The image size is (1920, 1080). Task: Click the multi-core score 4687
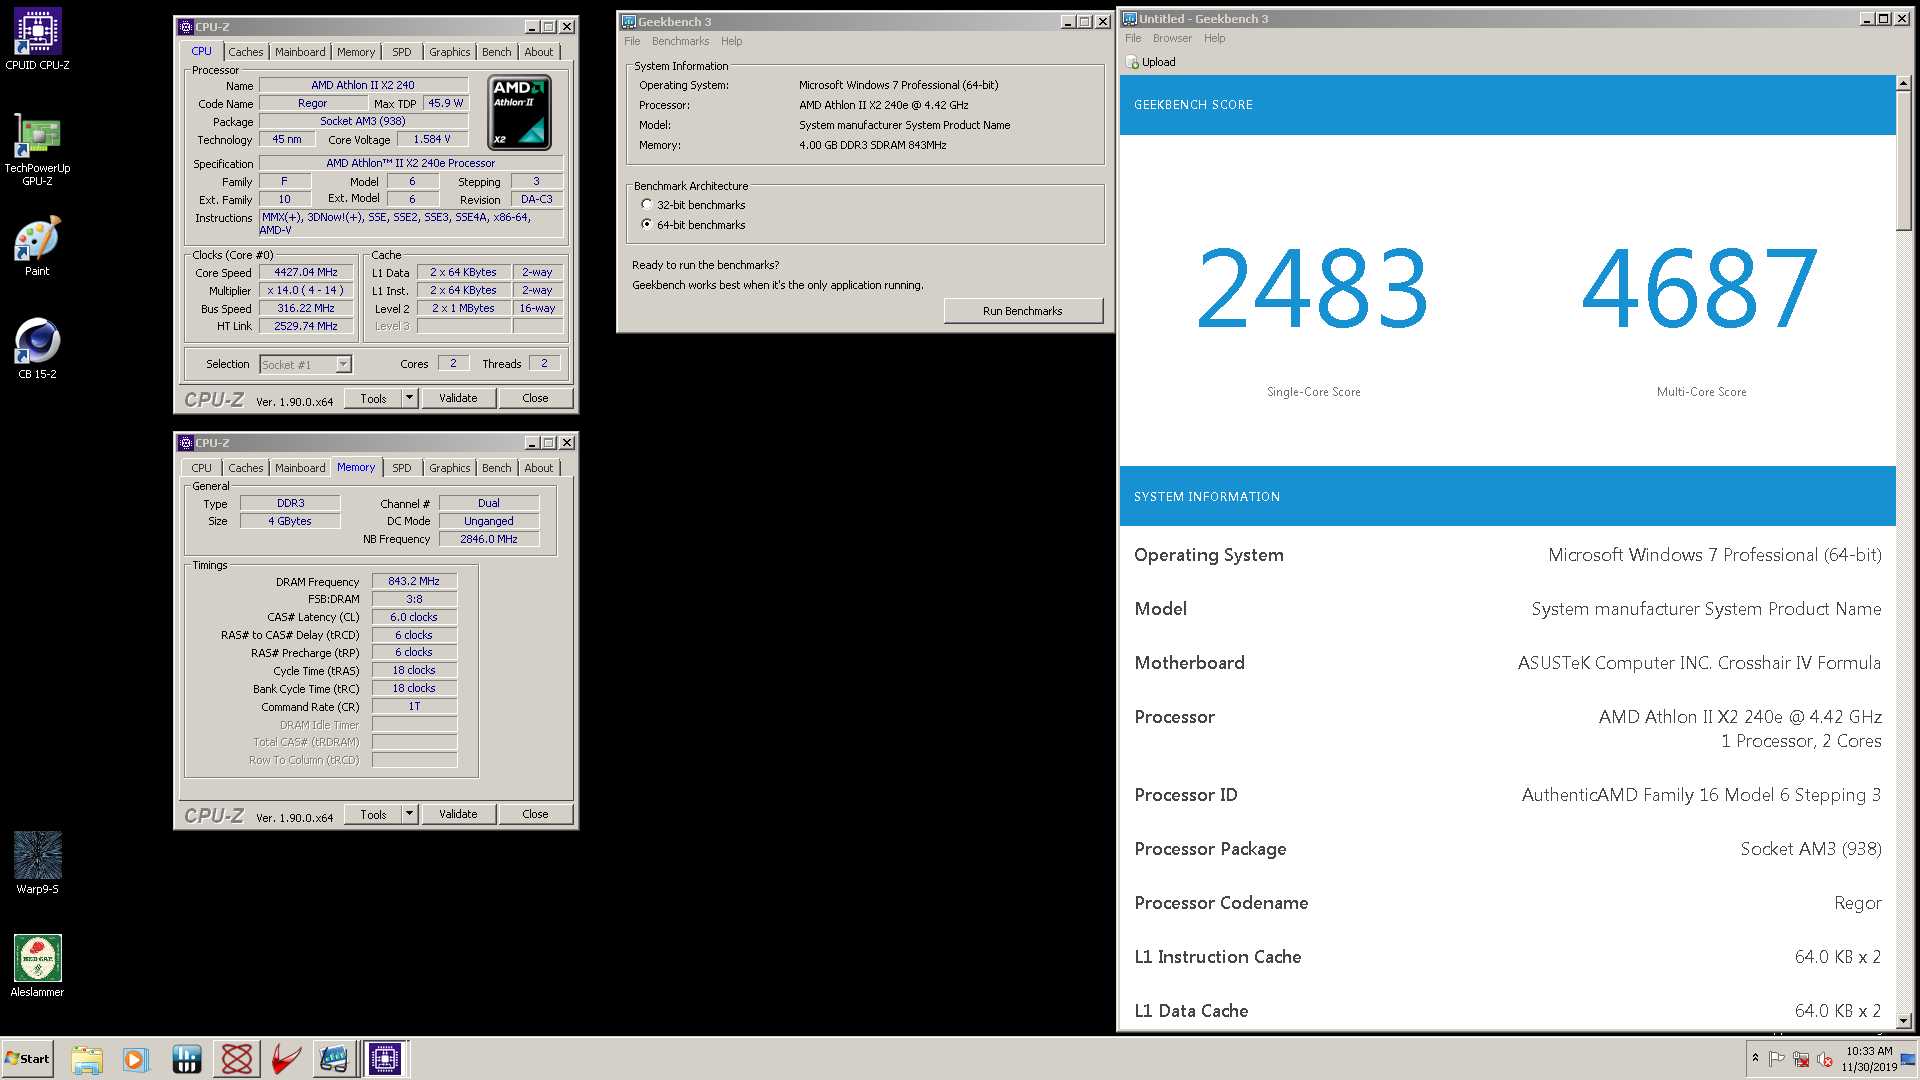[1700, 290]
